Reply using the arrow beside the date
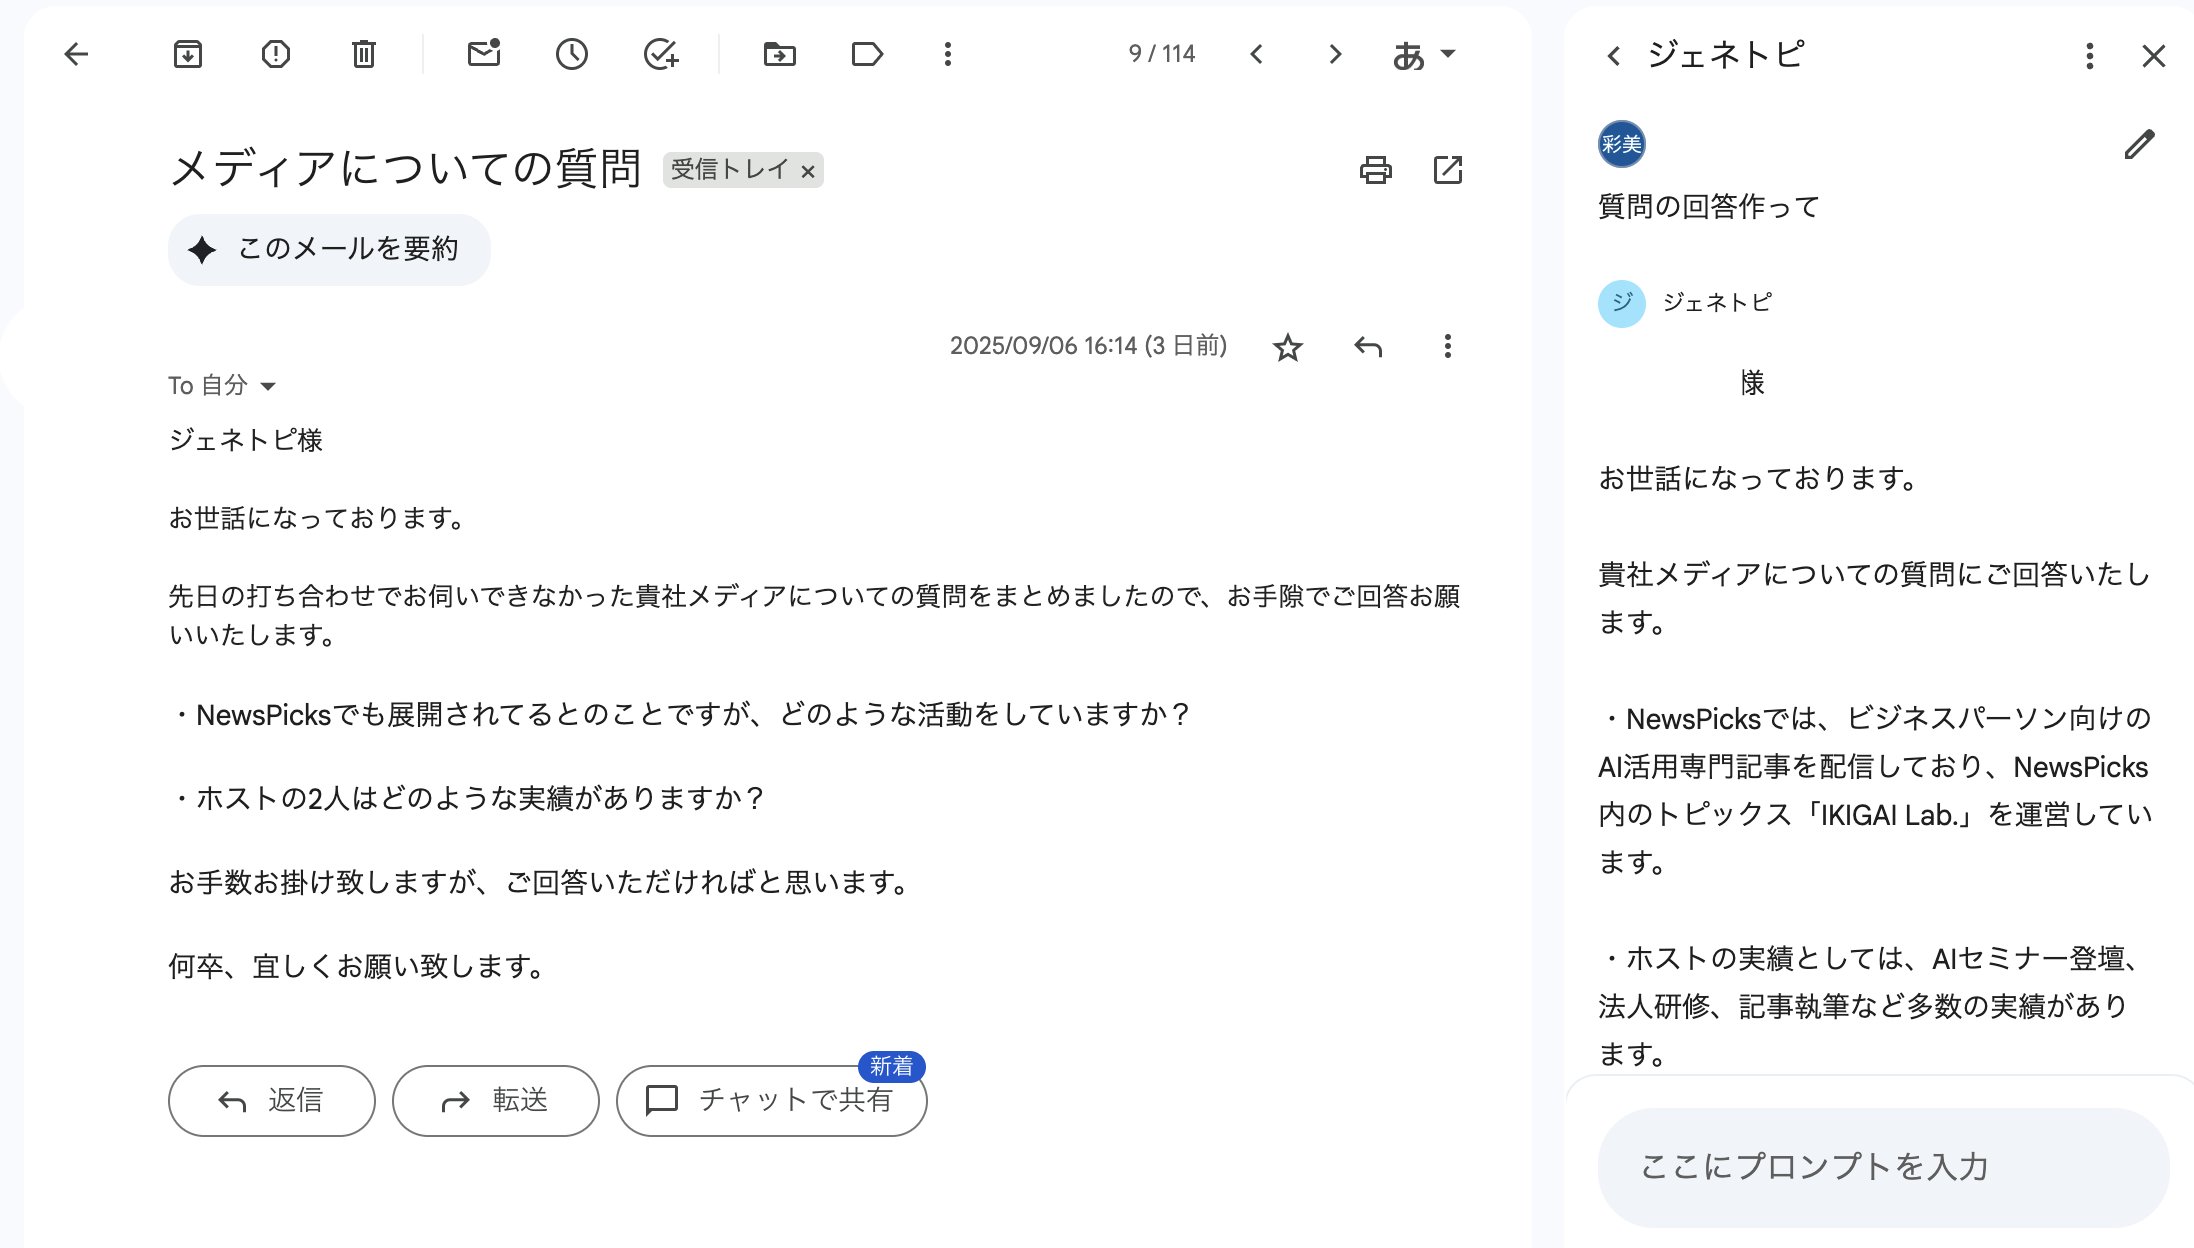Viewport: 2194px width, 1248px height. [x=1368, y=347]
